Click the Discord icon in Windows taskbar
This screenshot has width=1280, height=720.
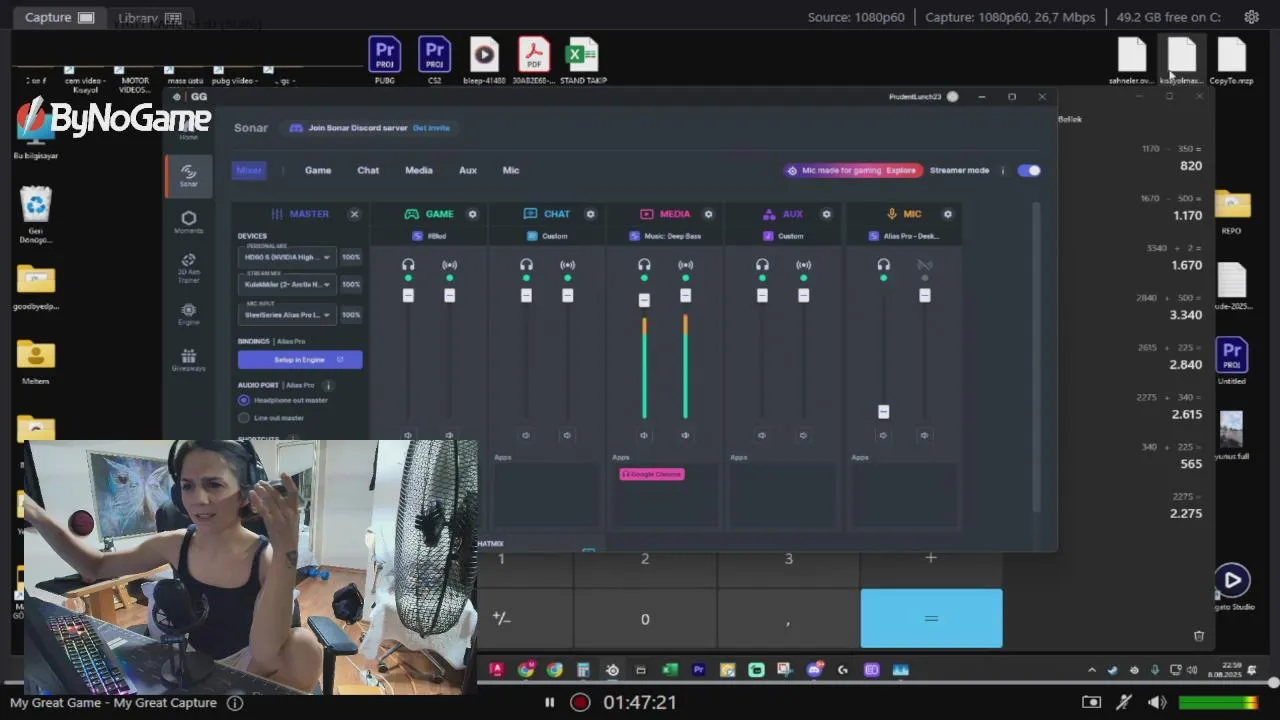(814, 670)
